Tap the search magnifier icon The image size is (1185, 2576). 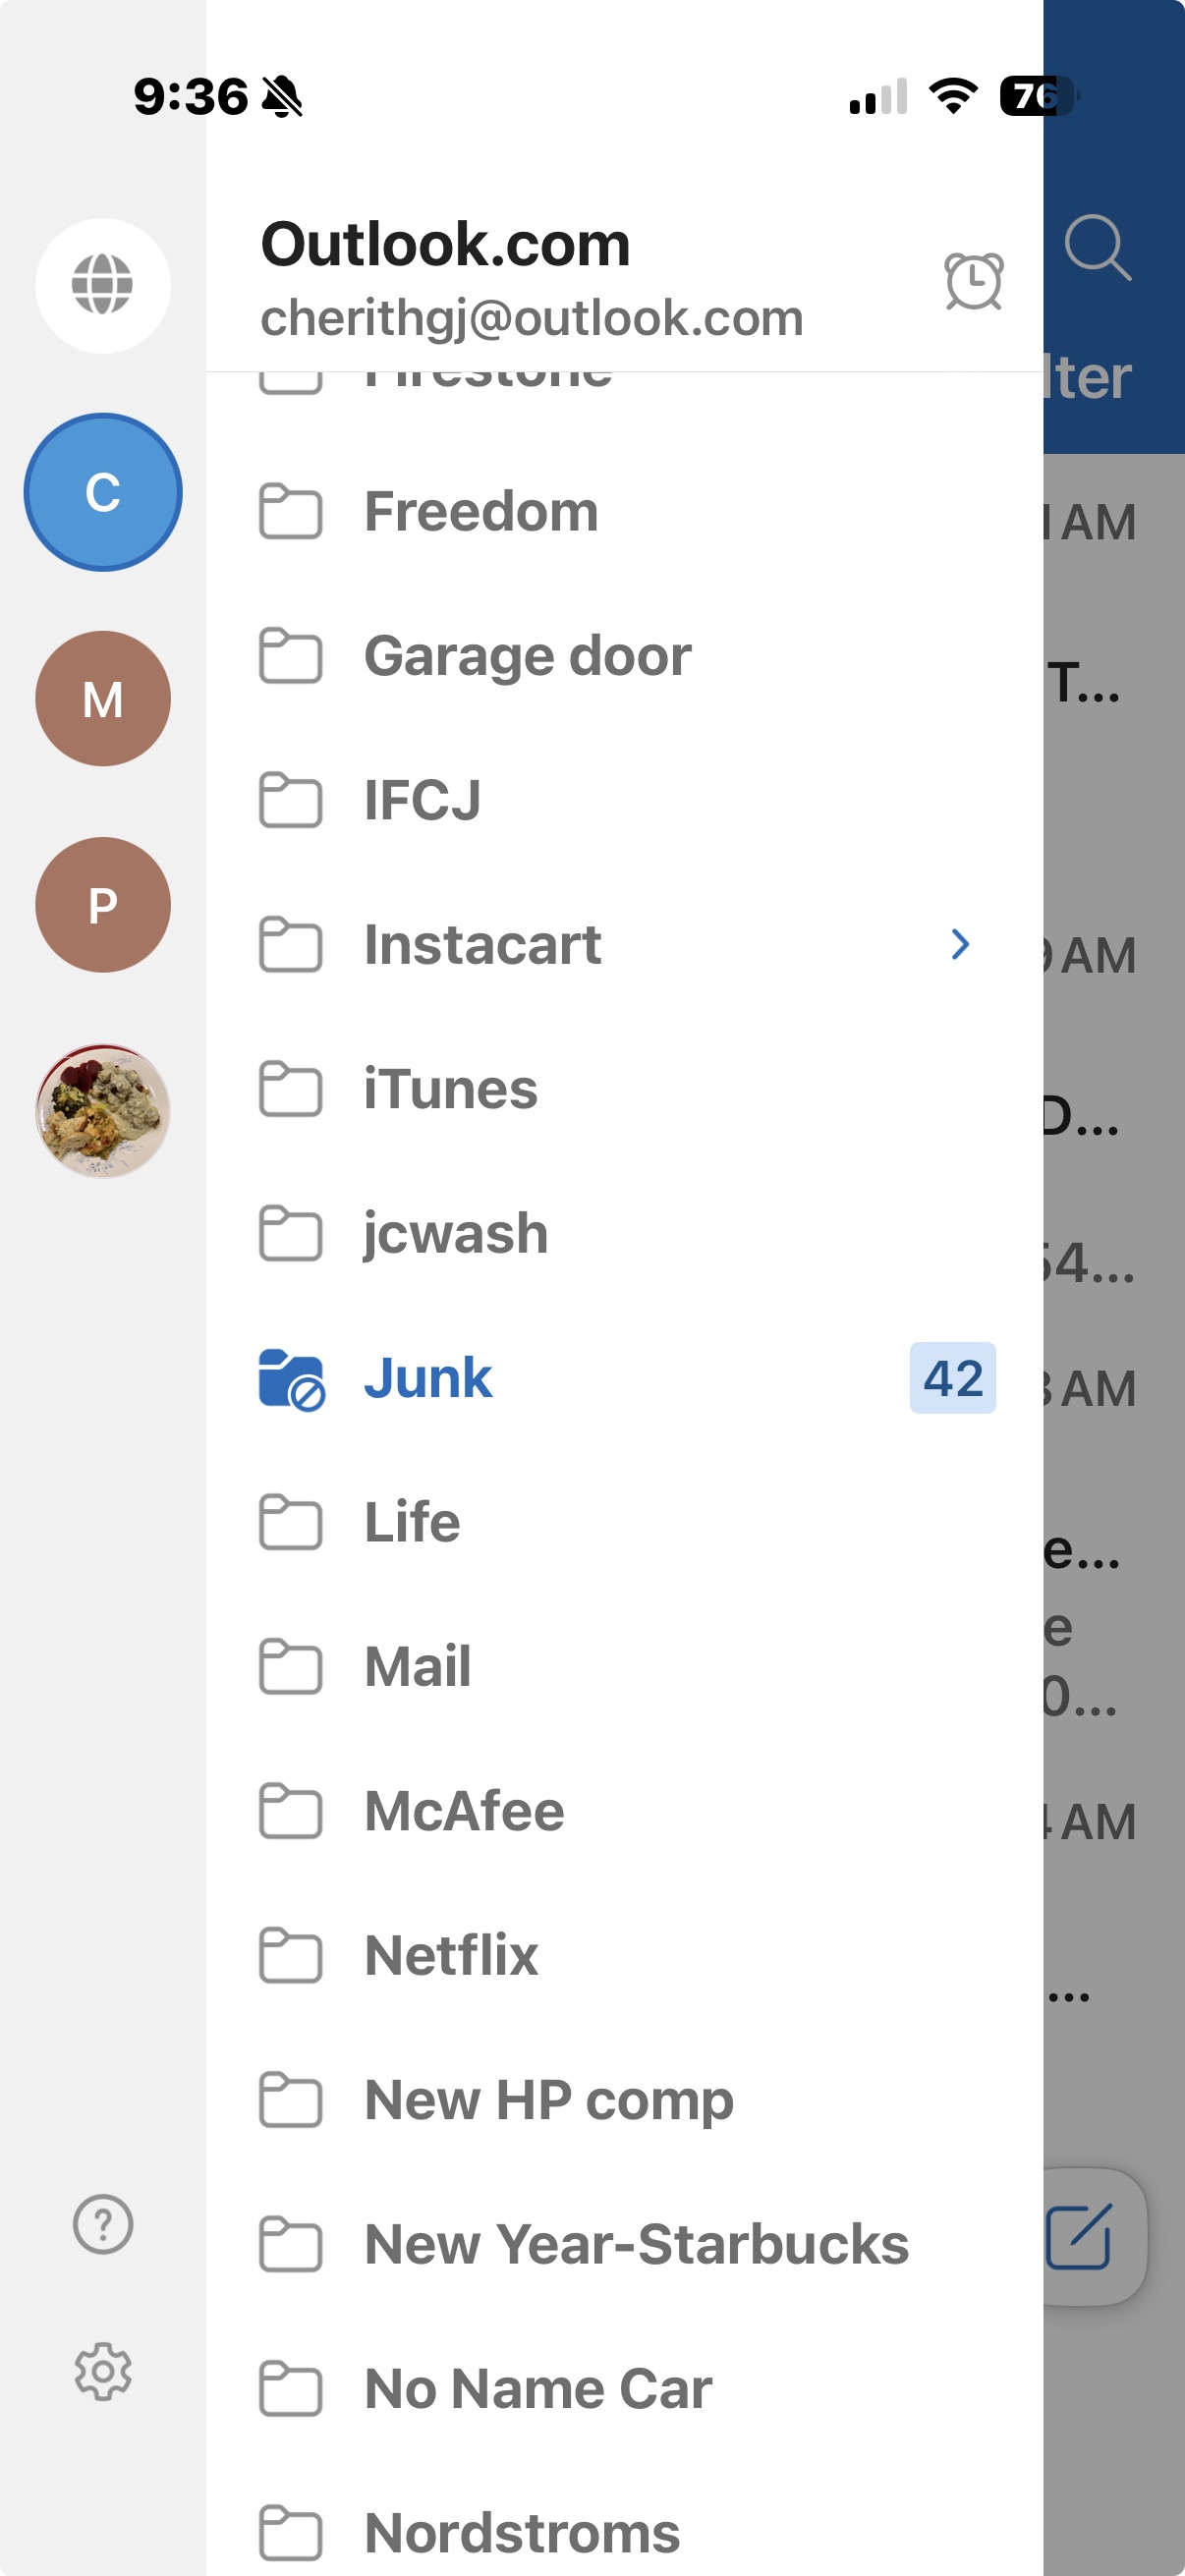(x=1097, y=247)
